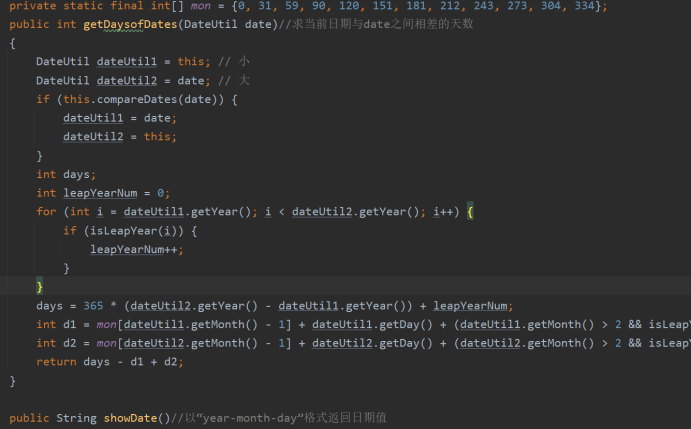691x429 pixels.
Task: Click 'this' in 'dateUtil2 = this;' assignment
Action: click(x=157, y=137)
